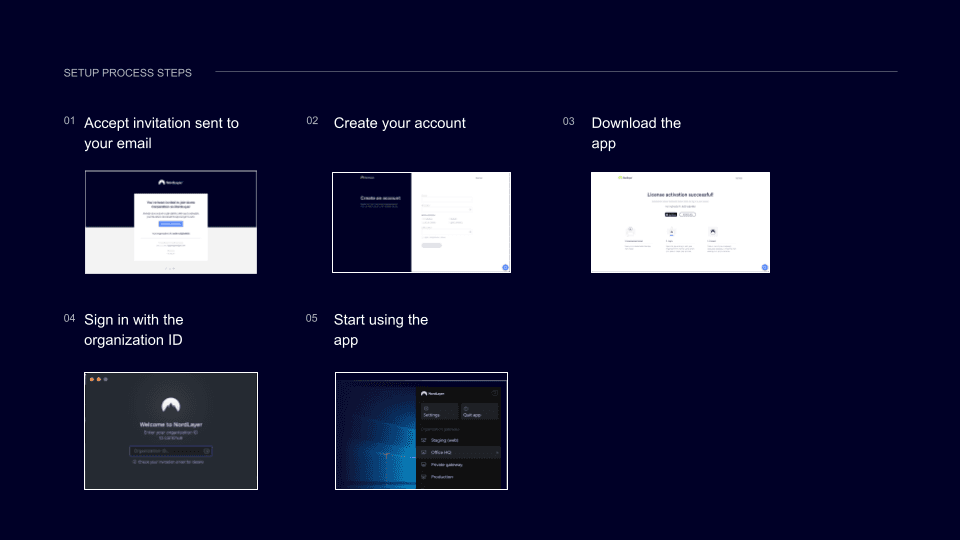Click the App Store download badge

[671, 215]
